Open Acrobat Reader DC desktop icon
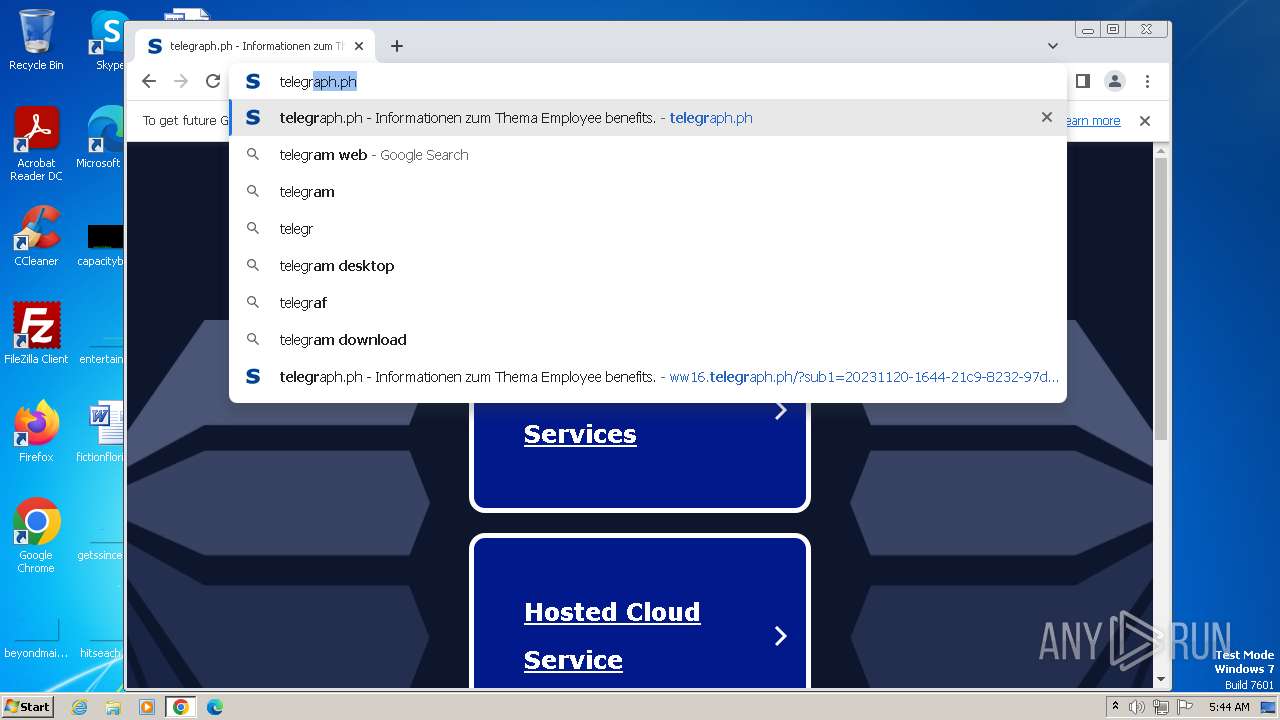The width and height of the screenshot is (1280, 720). (x=36, y=145)
